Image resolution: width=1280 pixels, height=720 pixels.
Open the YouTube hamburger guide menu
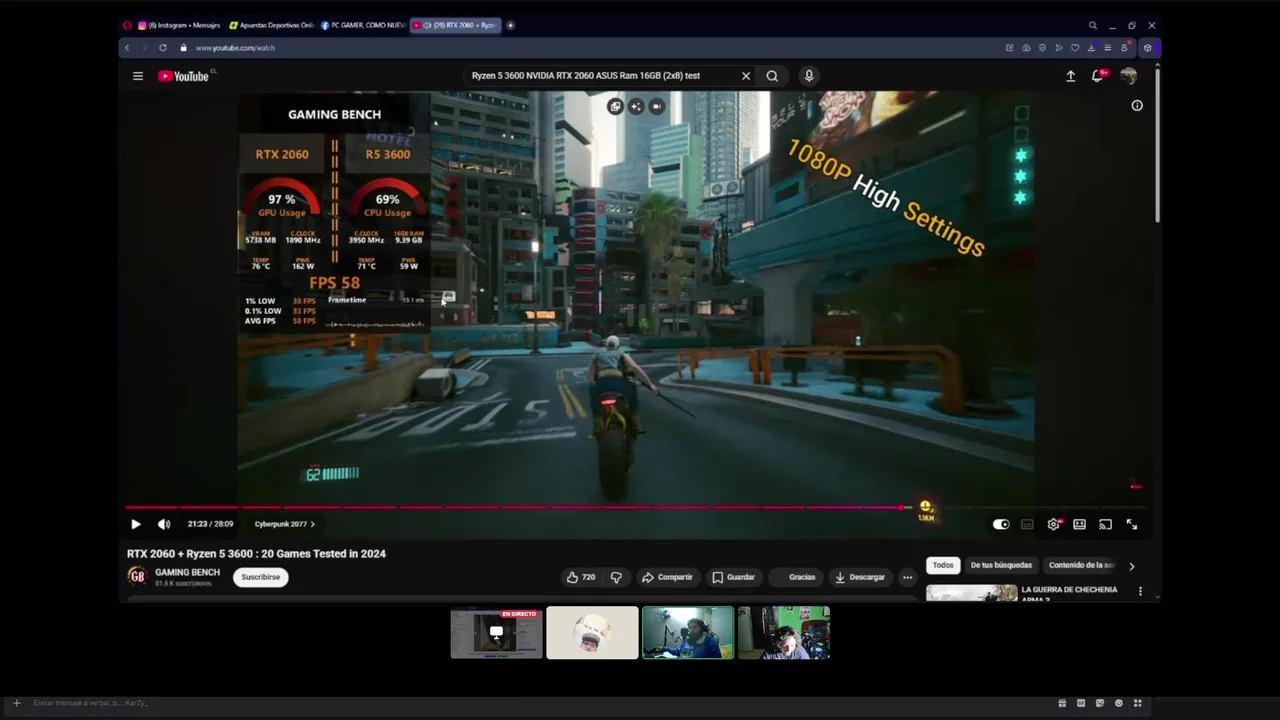click(x=138, y=76)
